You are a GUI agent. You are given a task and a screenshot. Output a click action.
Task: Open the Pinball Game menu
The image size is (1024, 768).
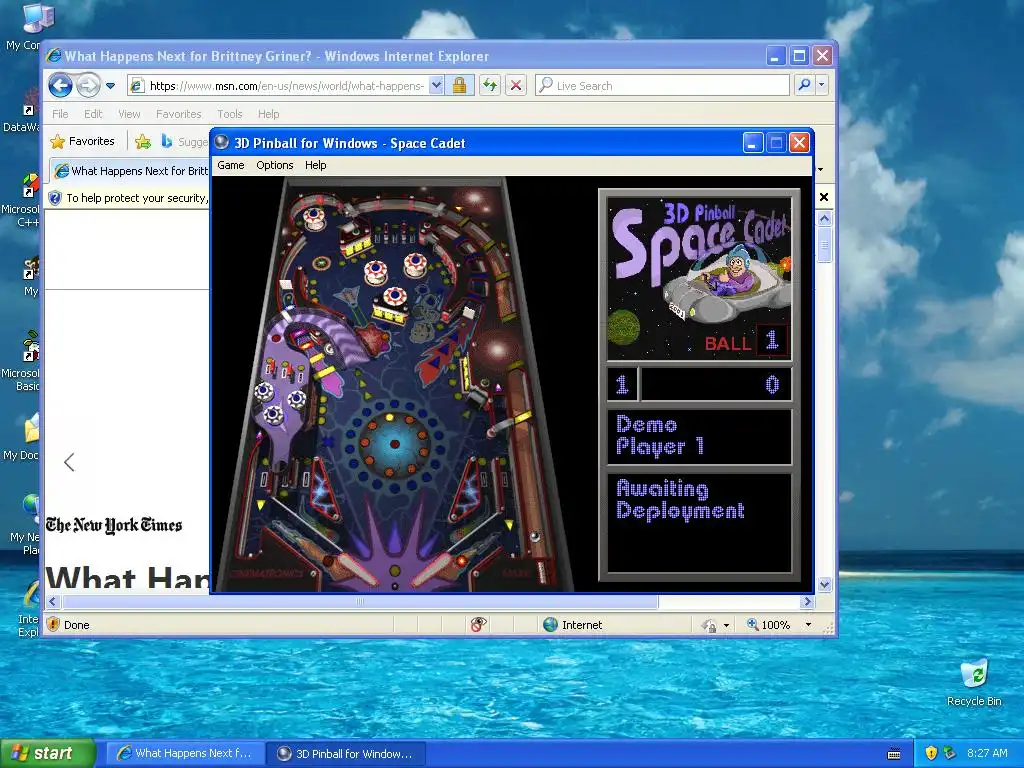[231, 165]
